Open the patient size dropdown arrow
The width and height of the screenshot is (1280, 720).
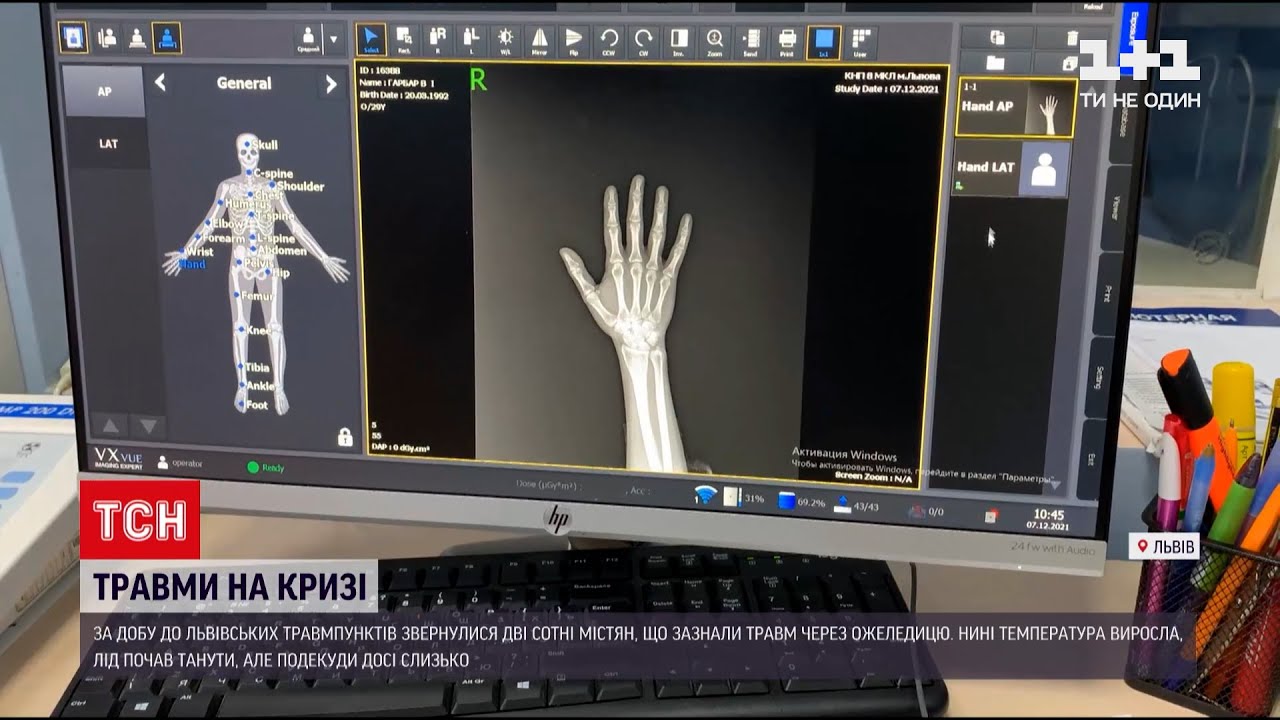[x=333, y=39]
